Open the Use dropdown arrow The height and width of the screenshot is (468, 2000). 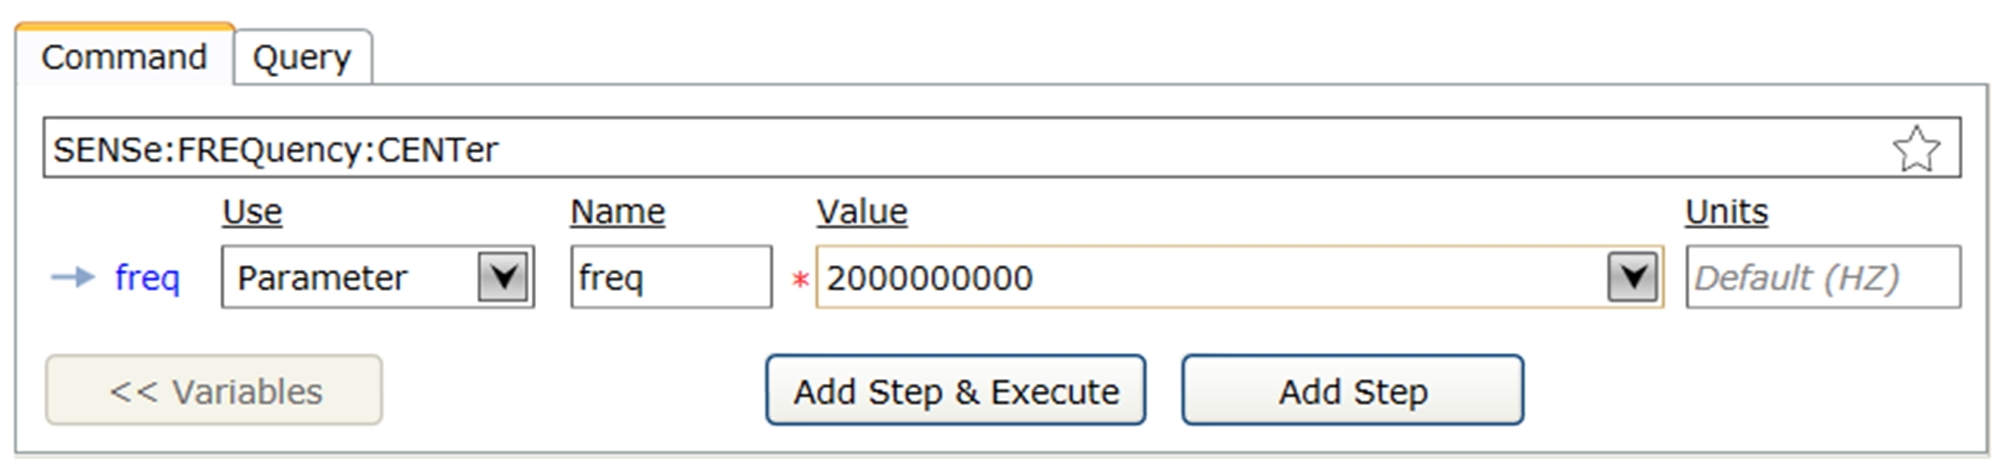click(x=503, y=277)
